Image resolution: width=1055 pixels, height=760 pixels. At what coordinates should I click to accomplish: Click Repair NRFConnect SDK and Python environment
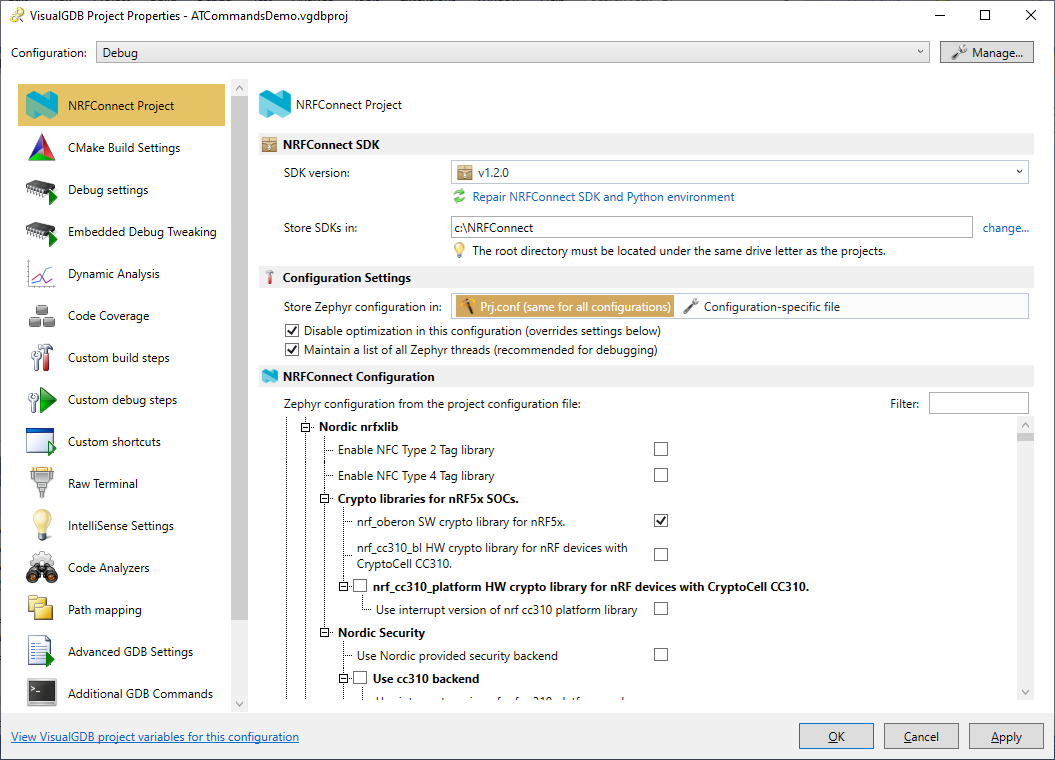pyautogui.click(x=603, y=197)
